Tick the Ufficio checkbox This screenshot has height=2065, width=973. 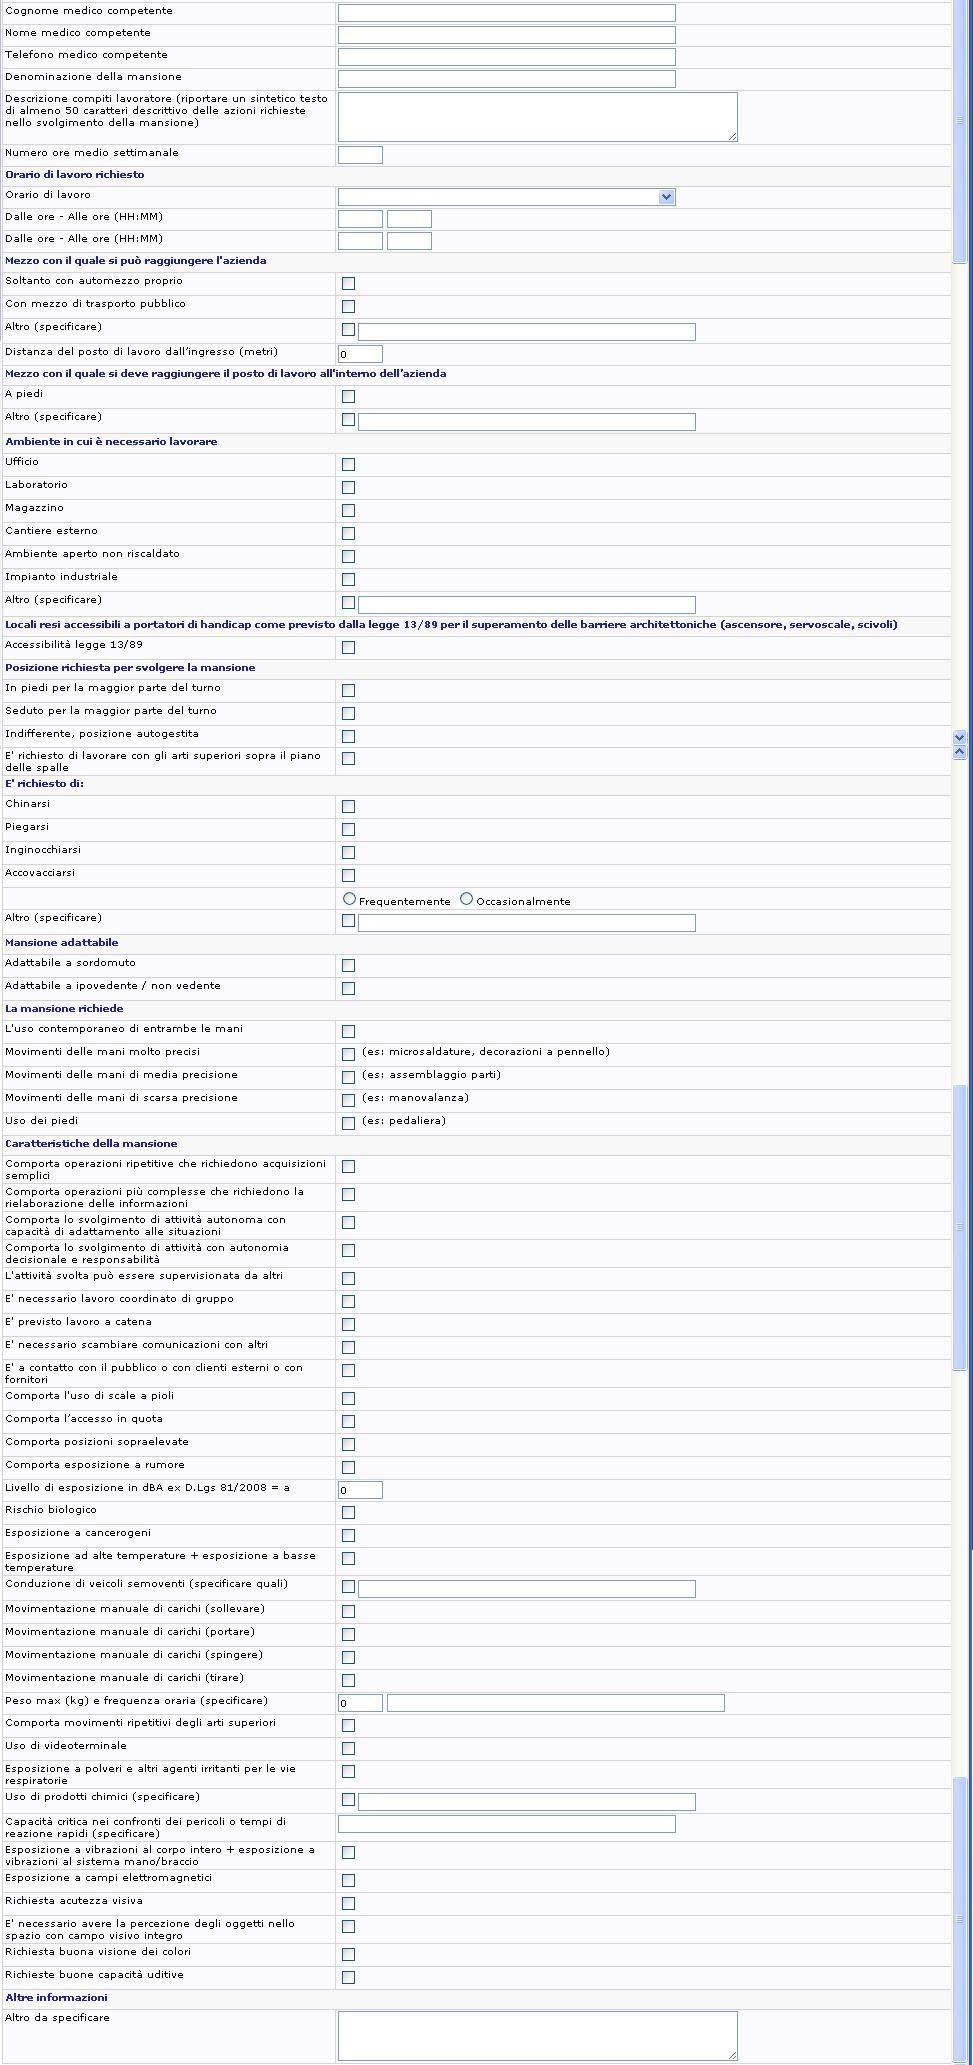pyautogui.click(x=348, y=465)
